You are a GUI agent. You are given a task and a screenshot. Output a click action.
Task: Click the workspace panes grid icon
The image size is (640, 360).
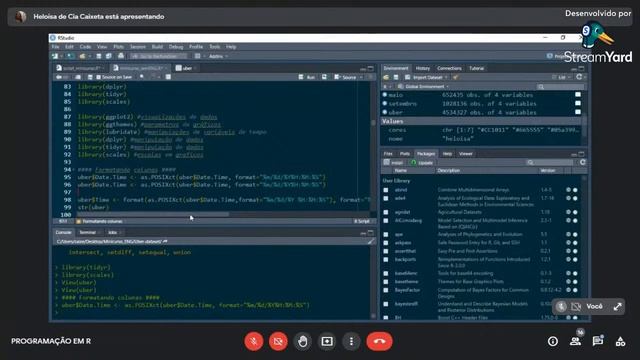point(198,56)
